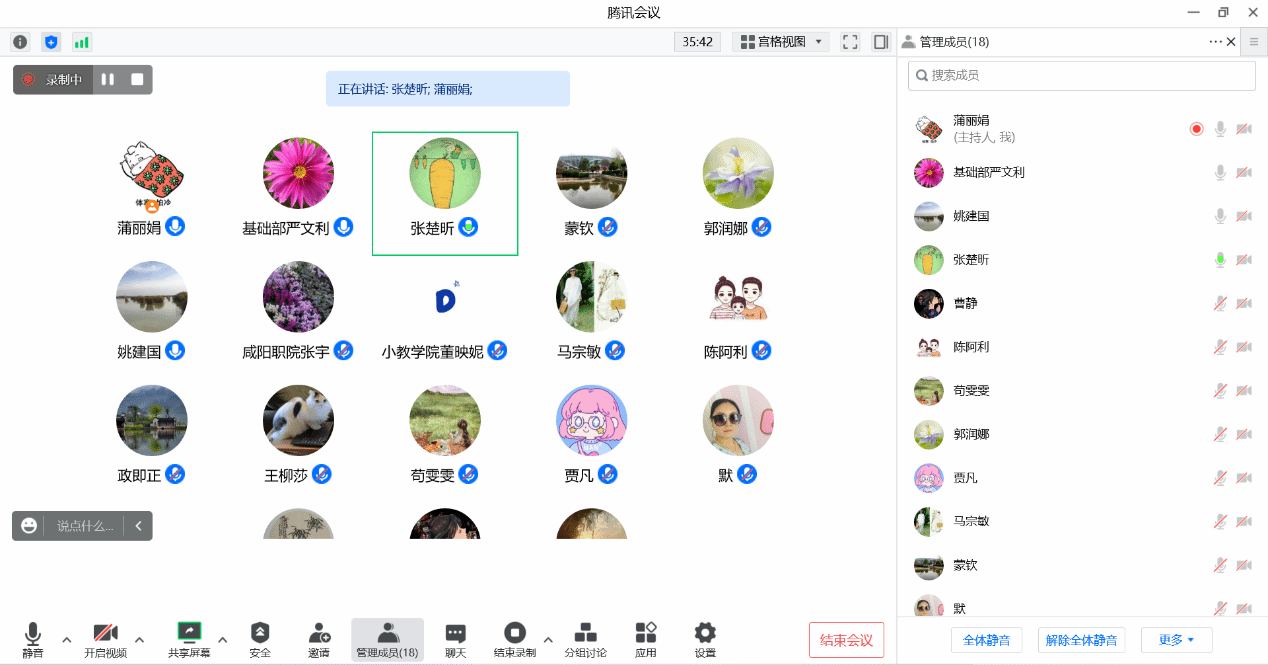
Task: Turn on video with 开启视频
Action: [x=105, y=633]
